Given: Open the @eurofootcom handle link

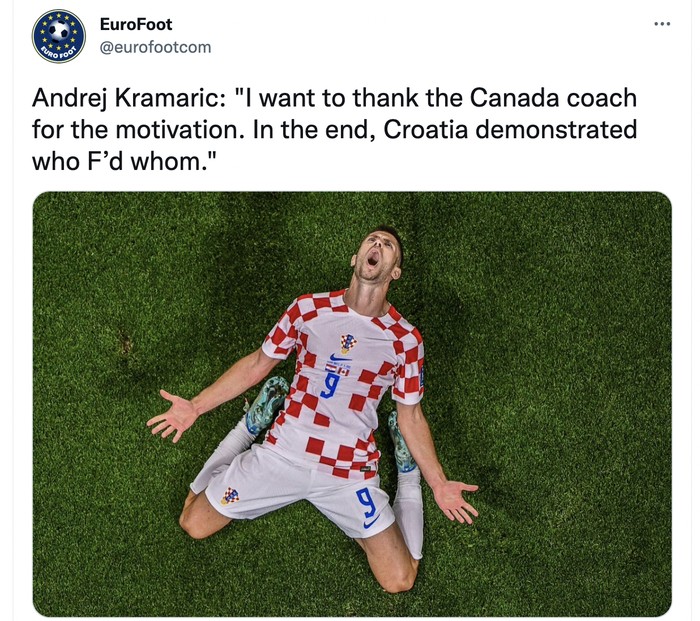Looking at the screenshot, I should [155, 47].
